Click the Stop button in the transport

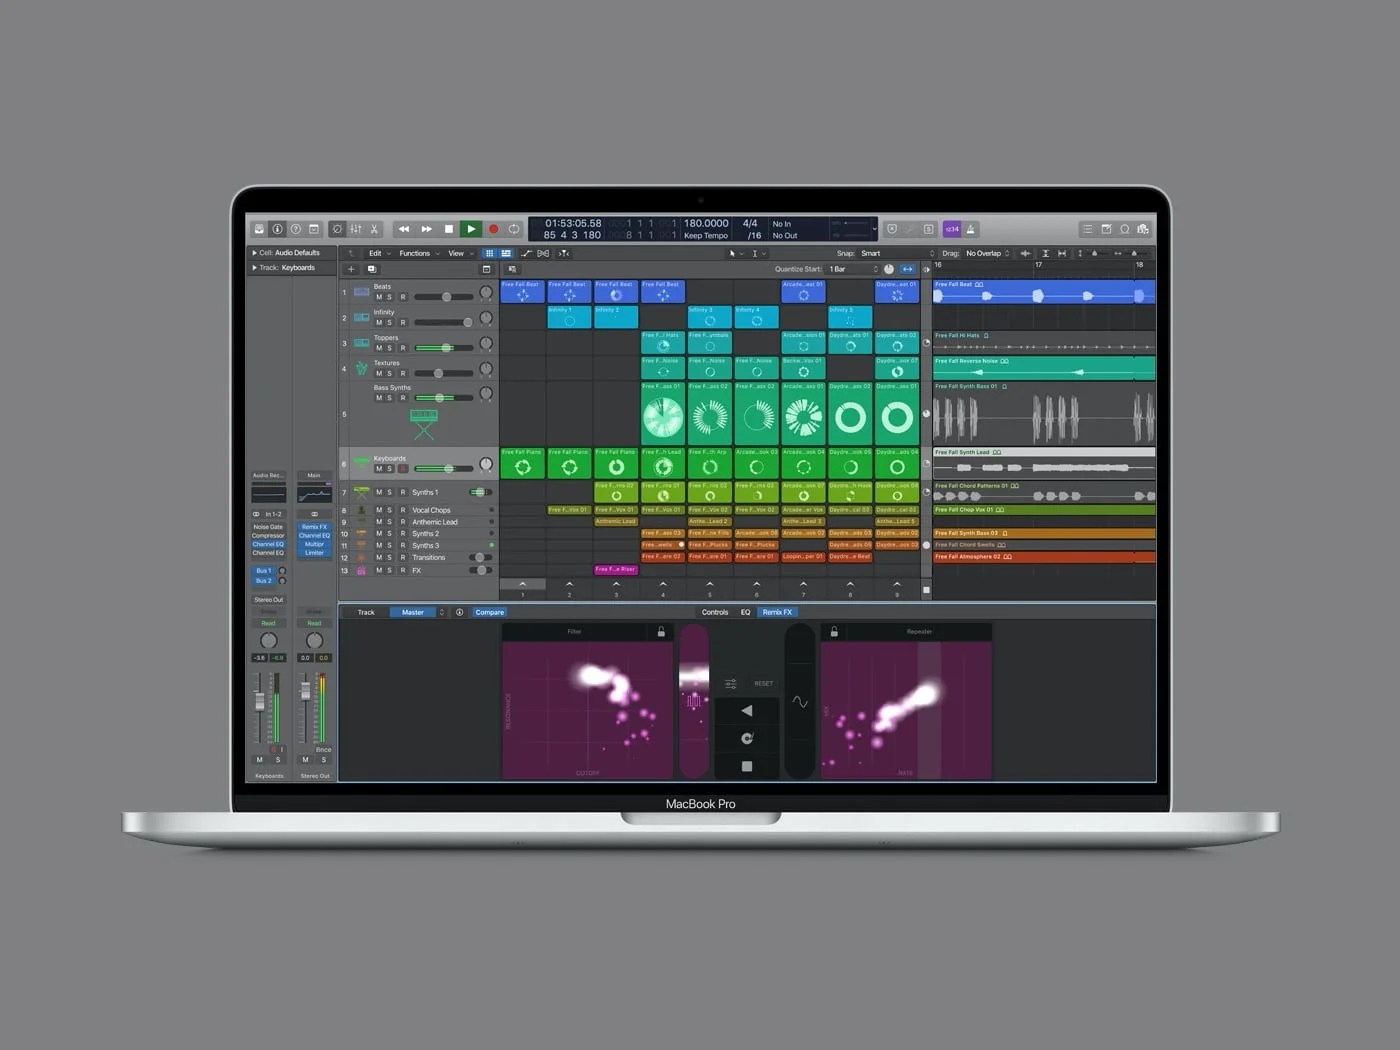448,228
